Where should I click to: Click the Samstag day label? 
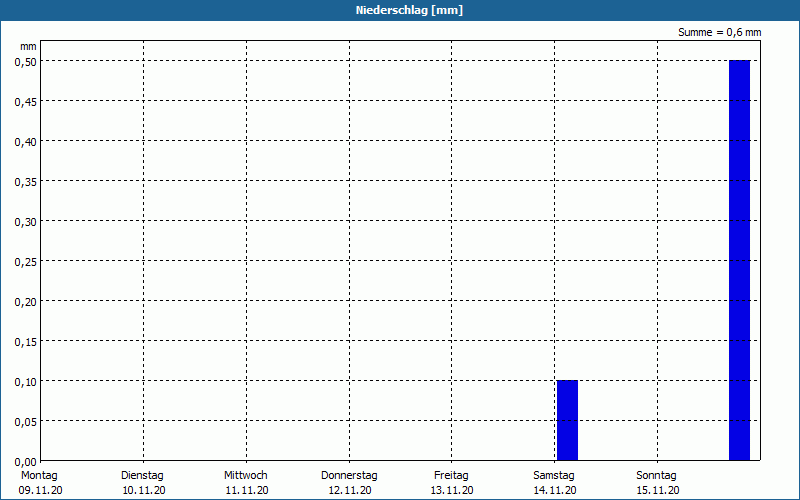tap(554, 476)
